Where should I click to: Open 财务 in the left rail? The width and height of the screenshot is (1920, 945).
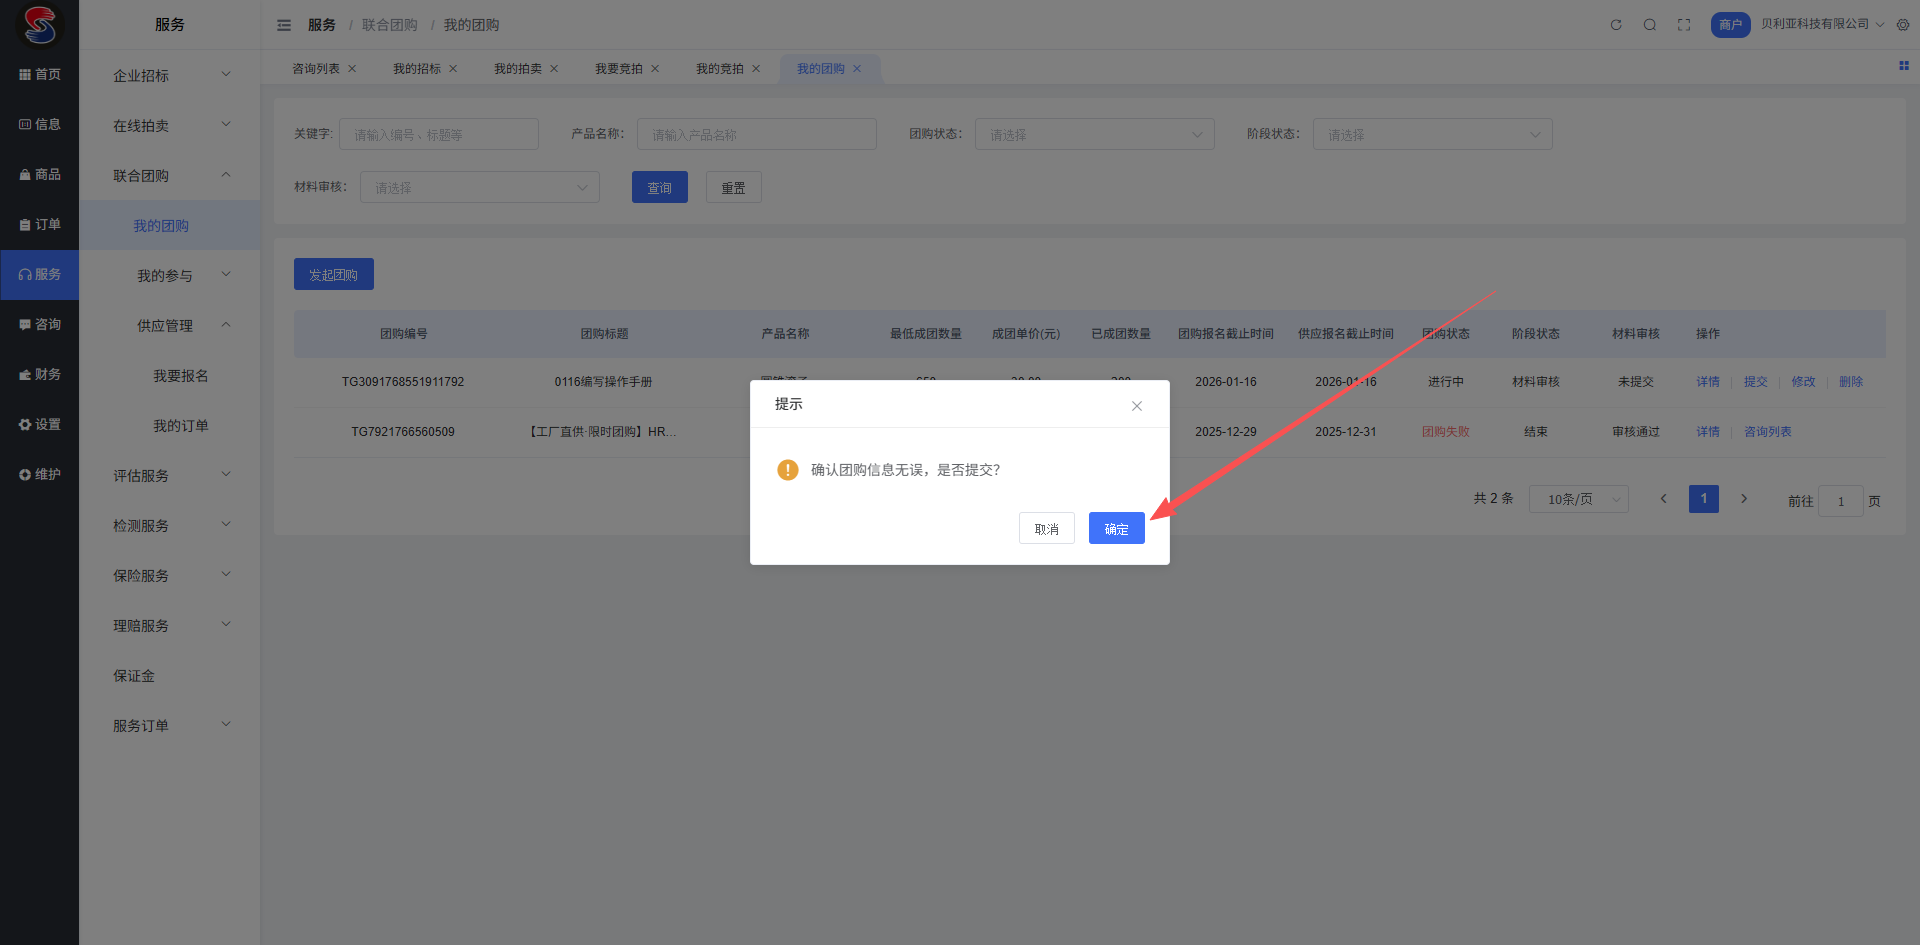[x=40, y=375]
